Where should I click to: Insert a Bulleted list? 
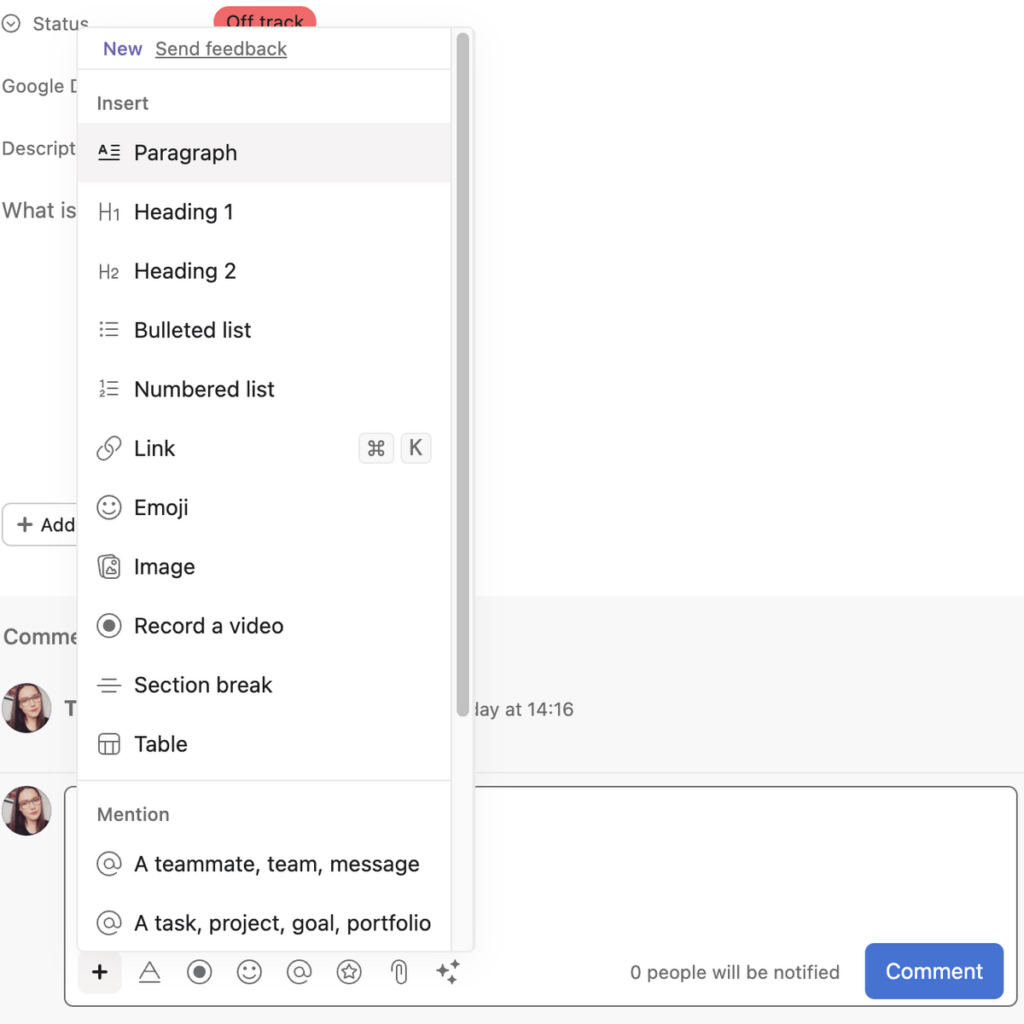point(192,330)
